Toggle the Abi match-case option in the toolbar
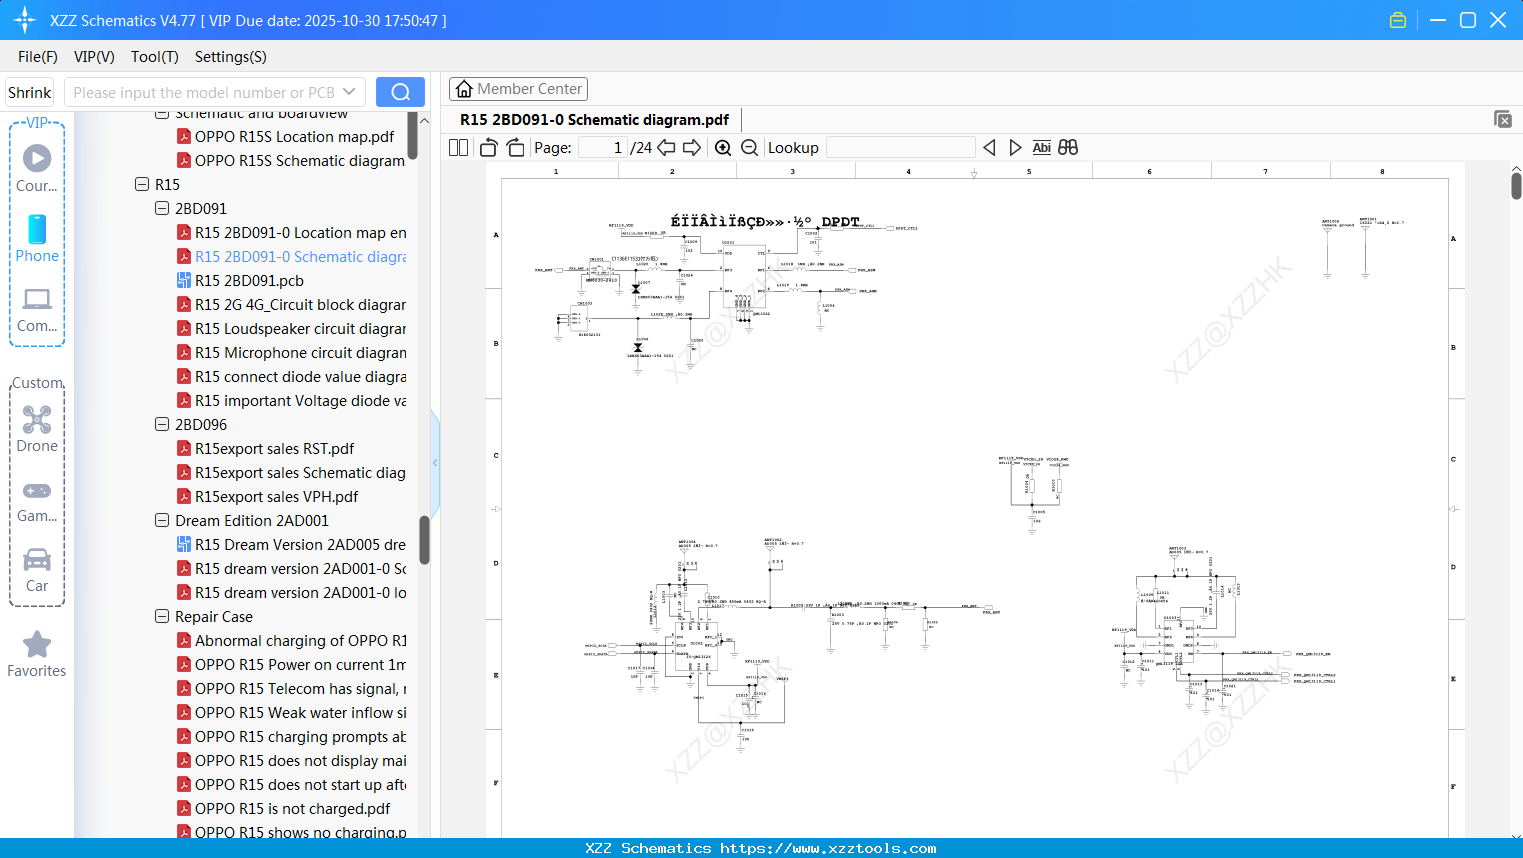This screenshot has height=858, width=1523. [x=1041, y=147]
